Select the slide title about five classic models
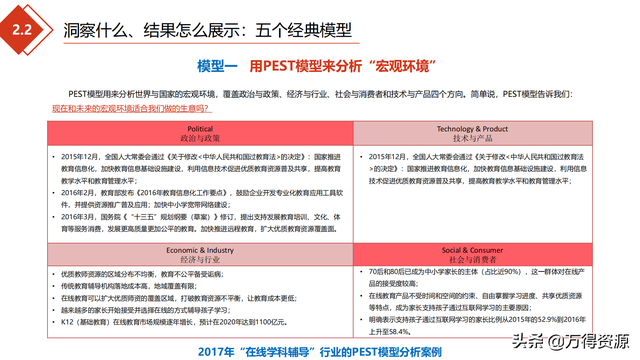640x360 pixels. pyautogui.click(x=207, y=31)
